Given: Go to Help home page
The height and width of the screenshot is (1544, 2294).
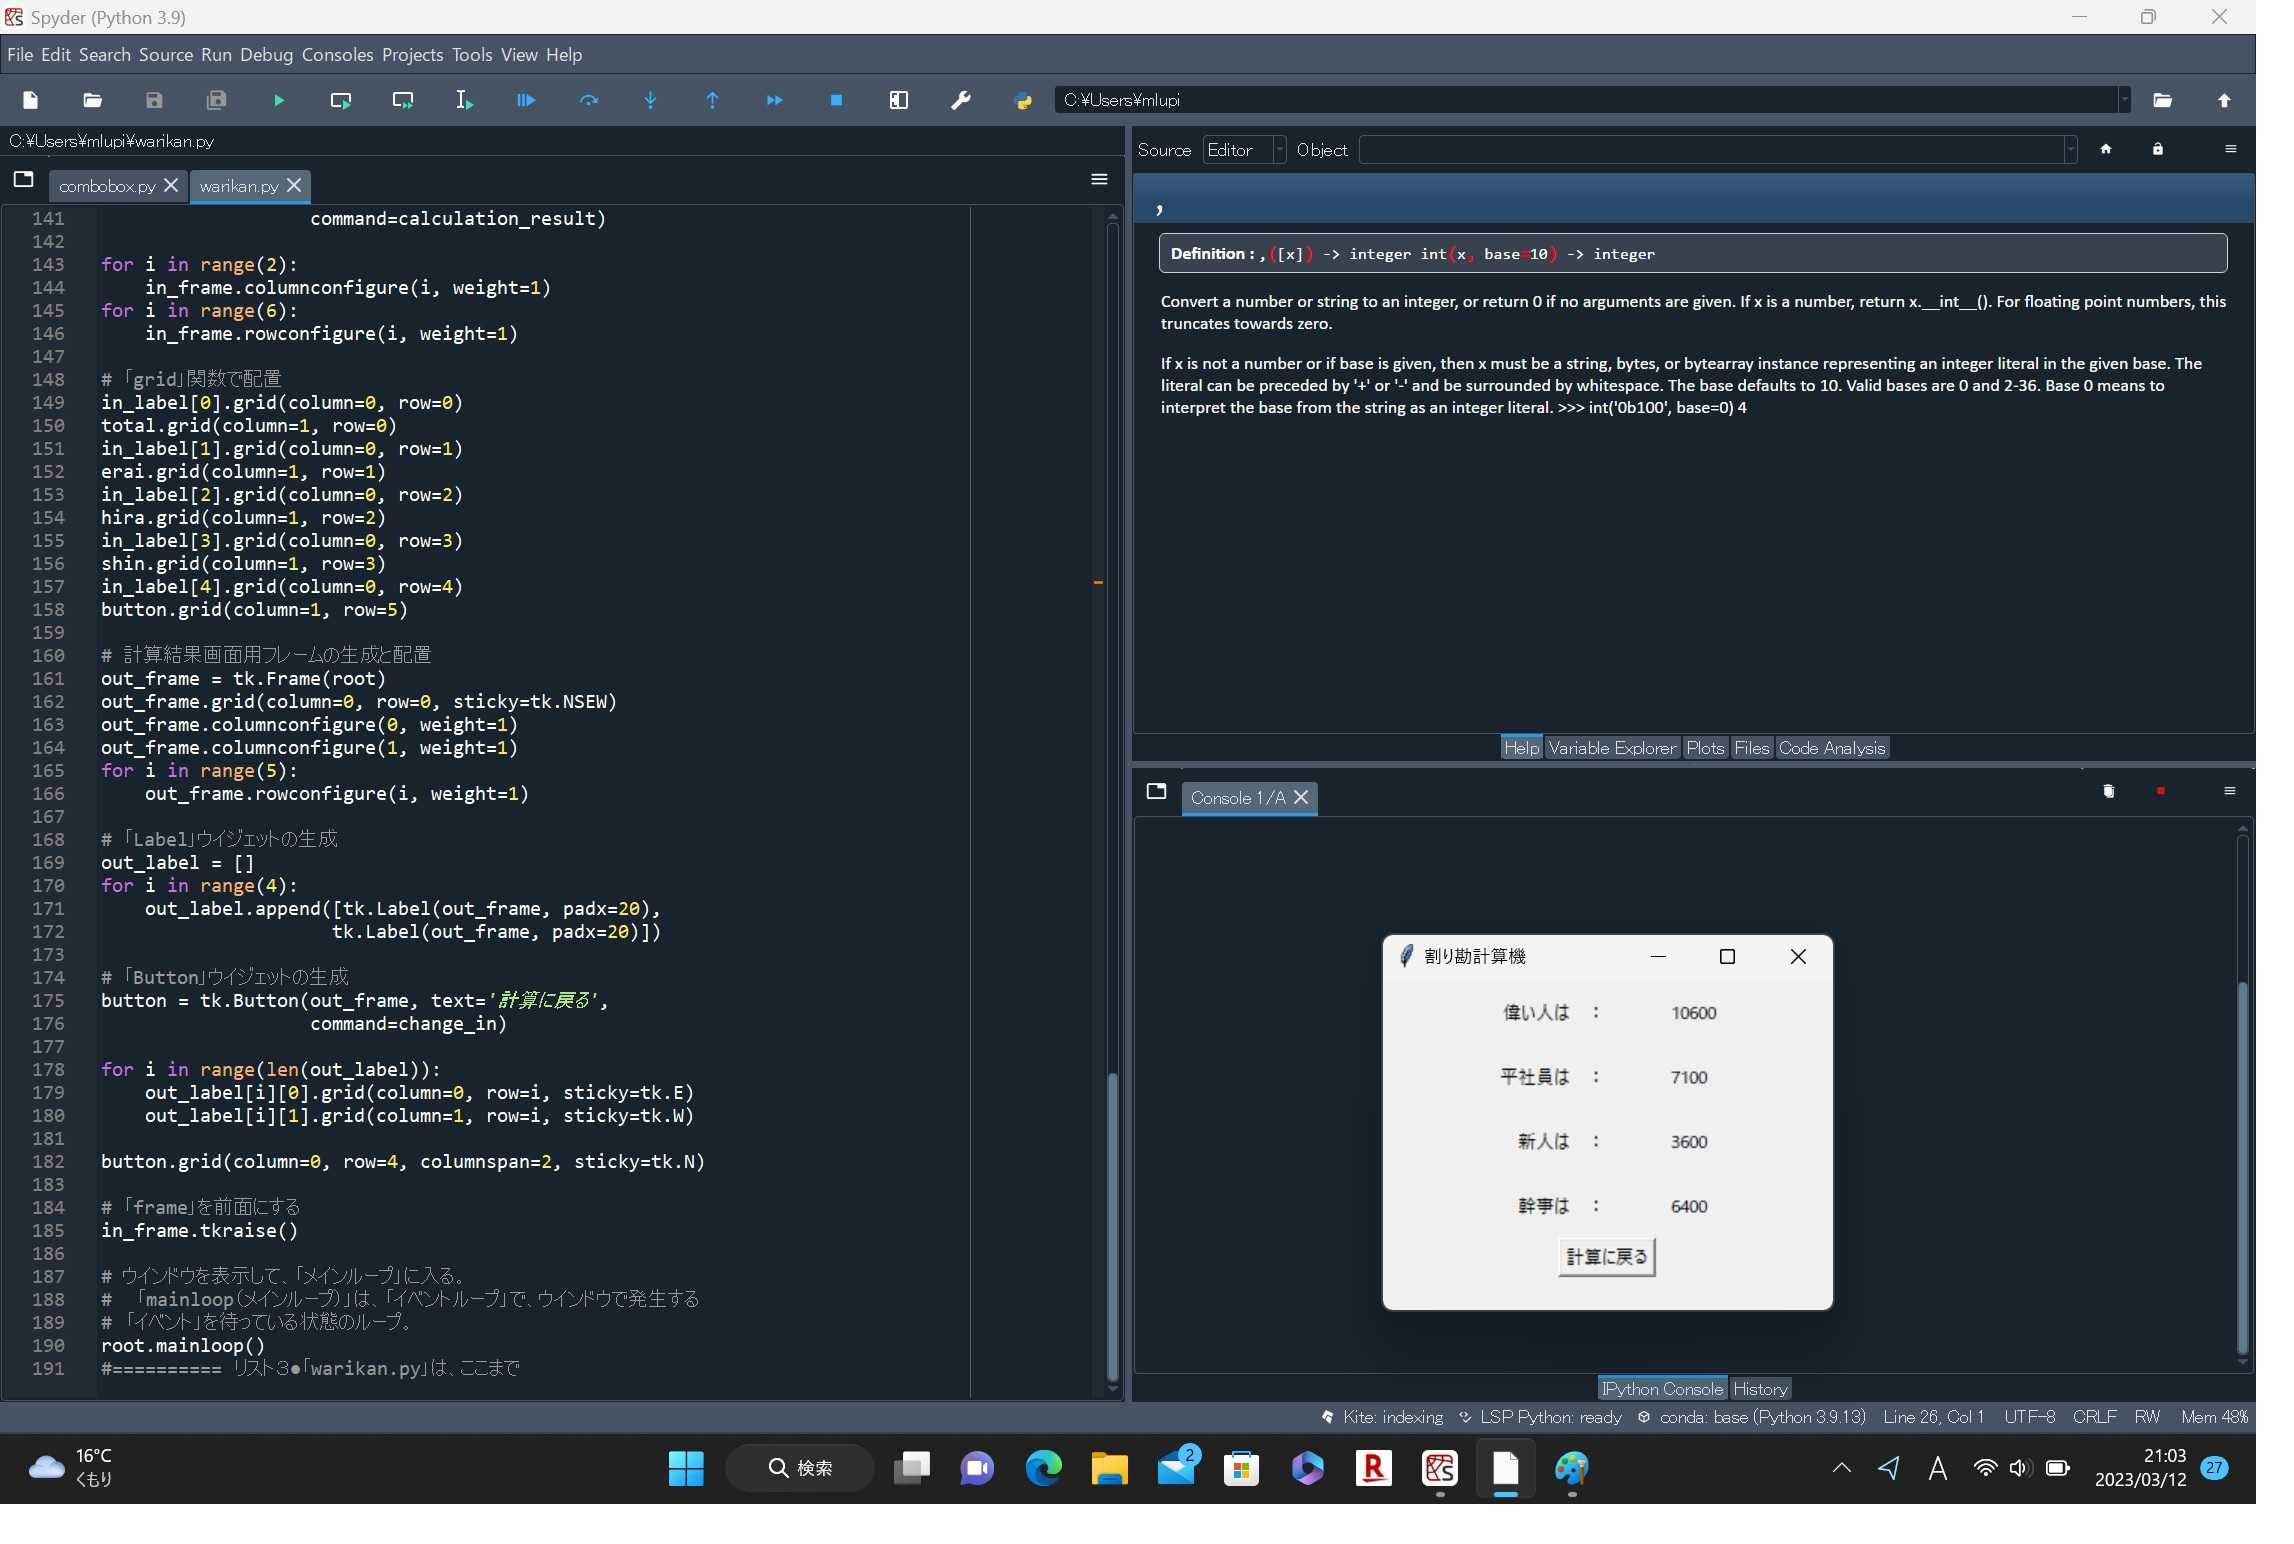Looking at the screenshot, I should 2107,149.
